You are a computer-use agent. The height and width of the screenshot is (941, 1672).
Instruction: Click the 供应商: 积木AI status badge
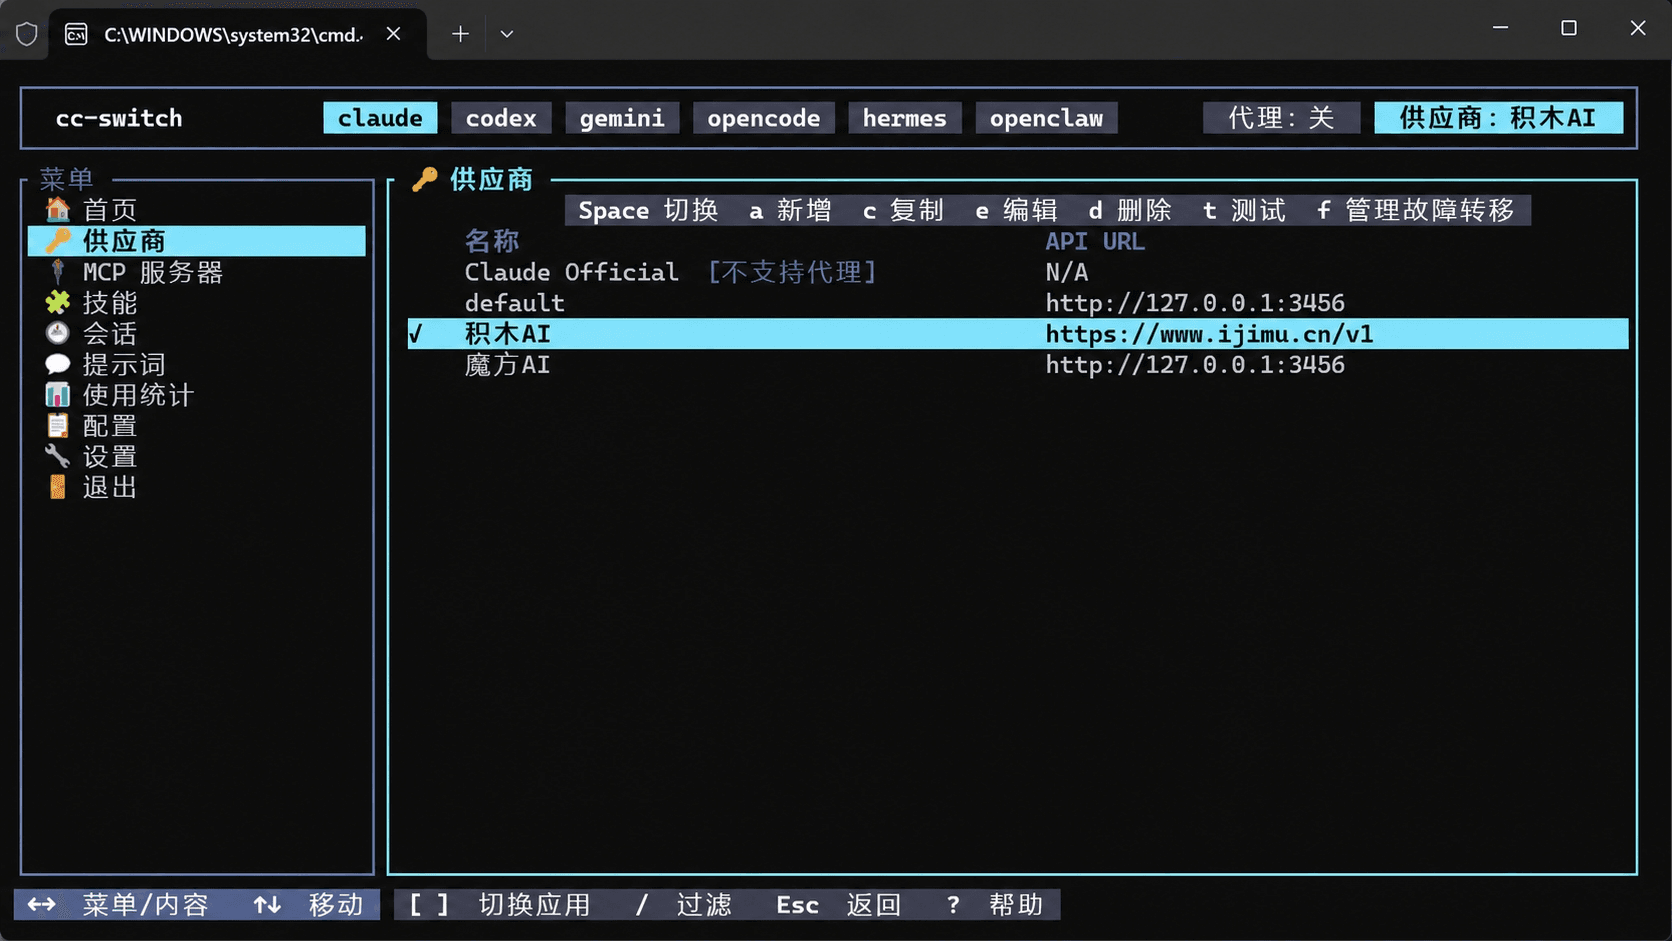(x=1498, y=118)
